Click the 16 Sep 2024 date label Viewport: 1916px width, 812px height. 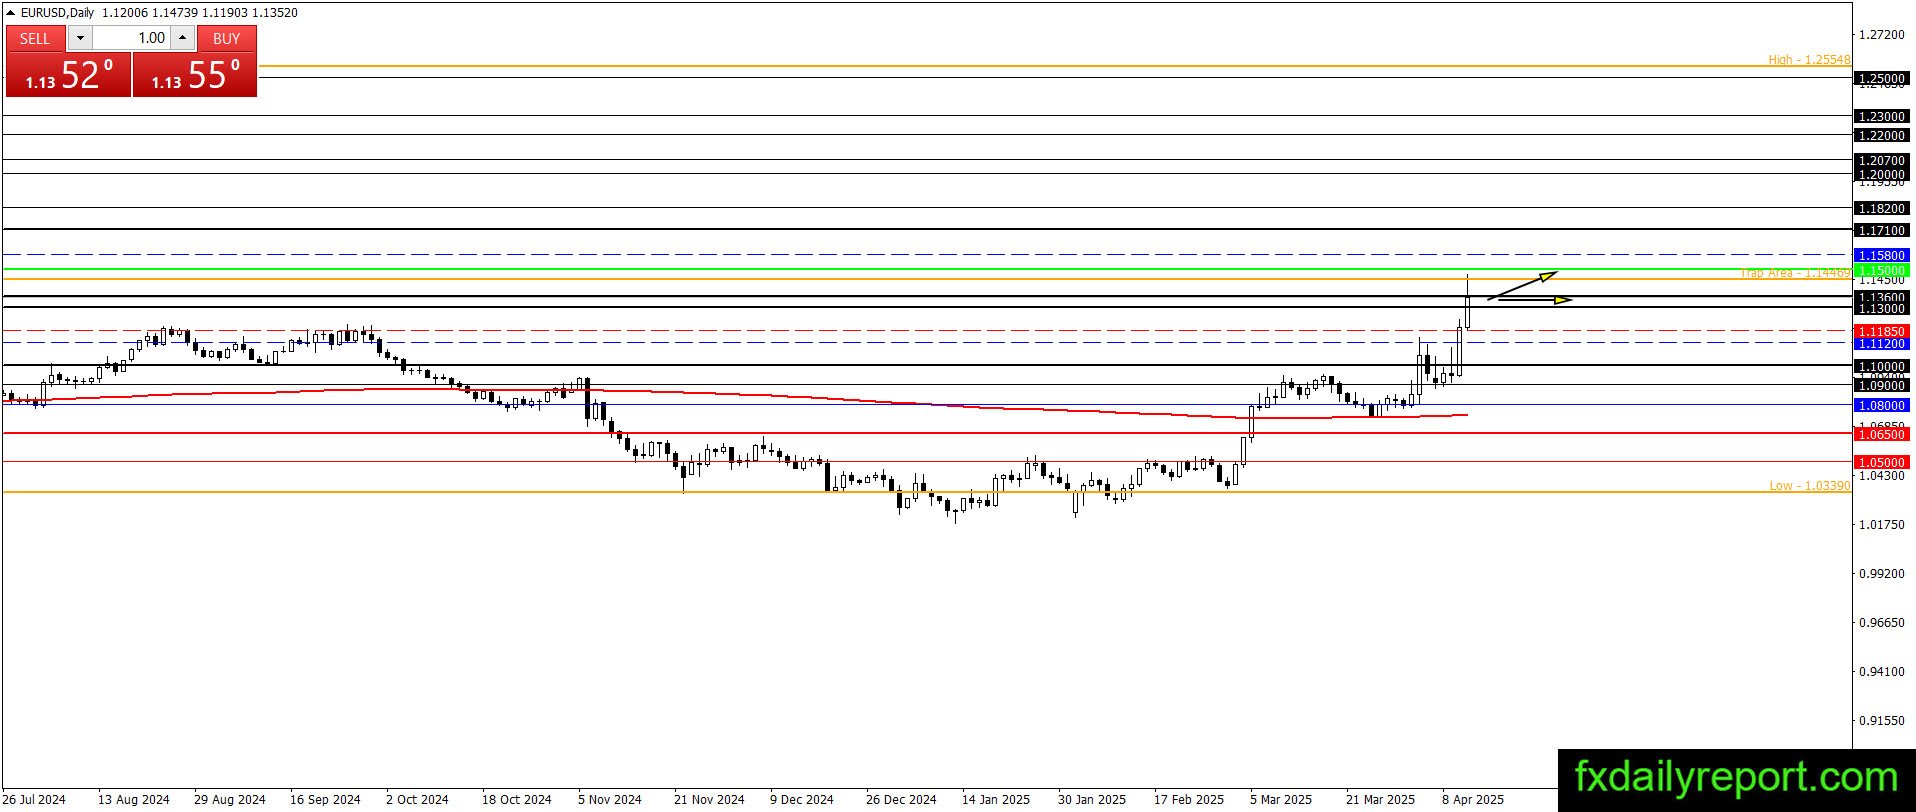(x=325, y=799)
